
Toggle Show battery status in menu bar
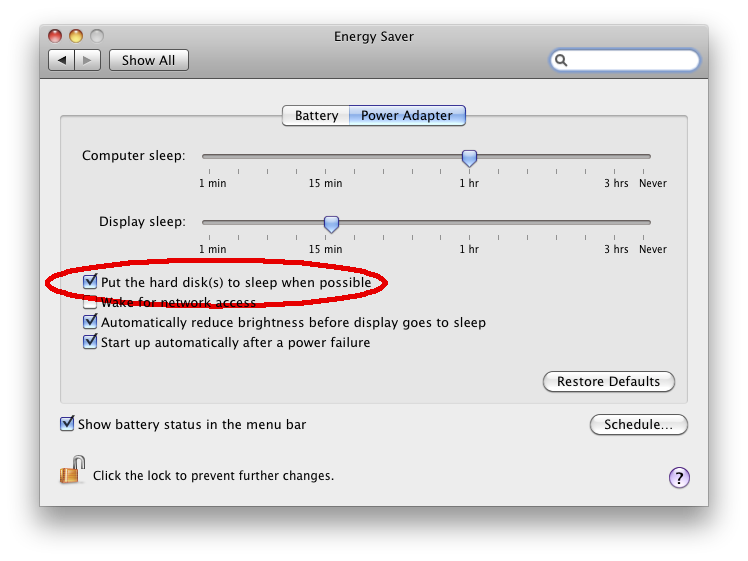pyautogui.click(x=67, y=424)
